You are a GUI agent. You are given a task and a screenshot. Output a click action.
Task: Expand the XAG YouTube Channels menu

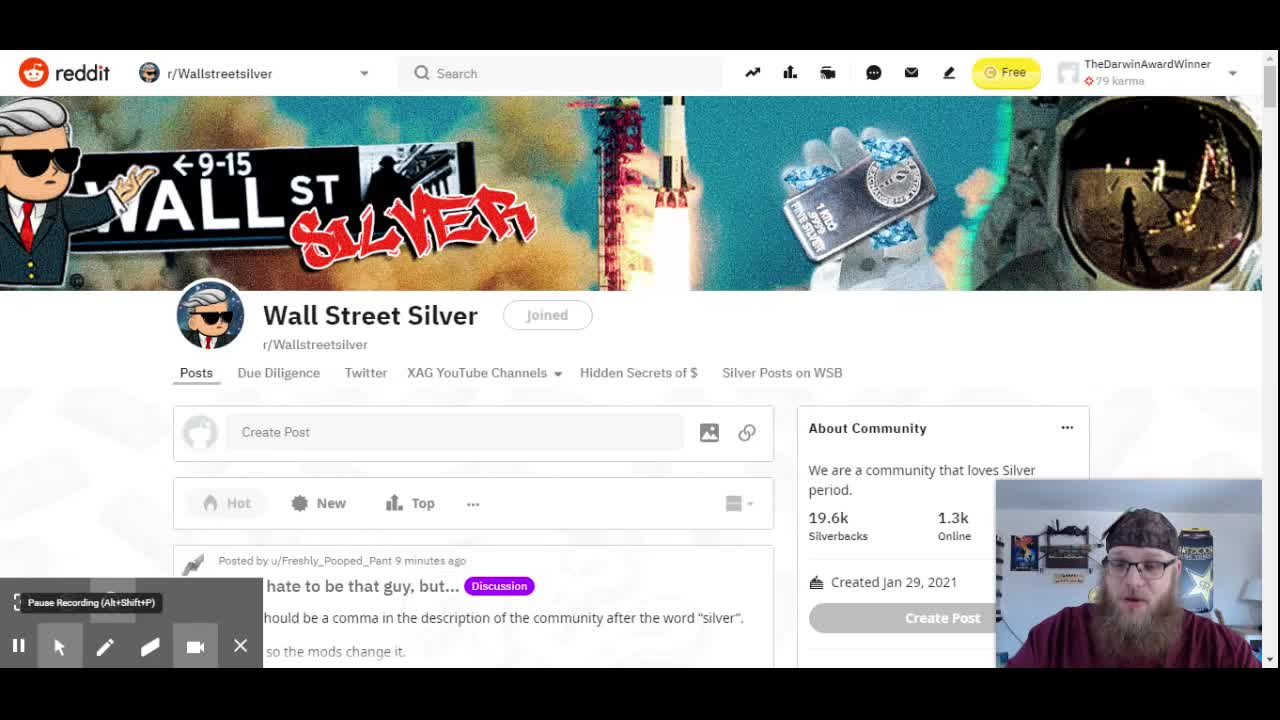pos(484,373)
